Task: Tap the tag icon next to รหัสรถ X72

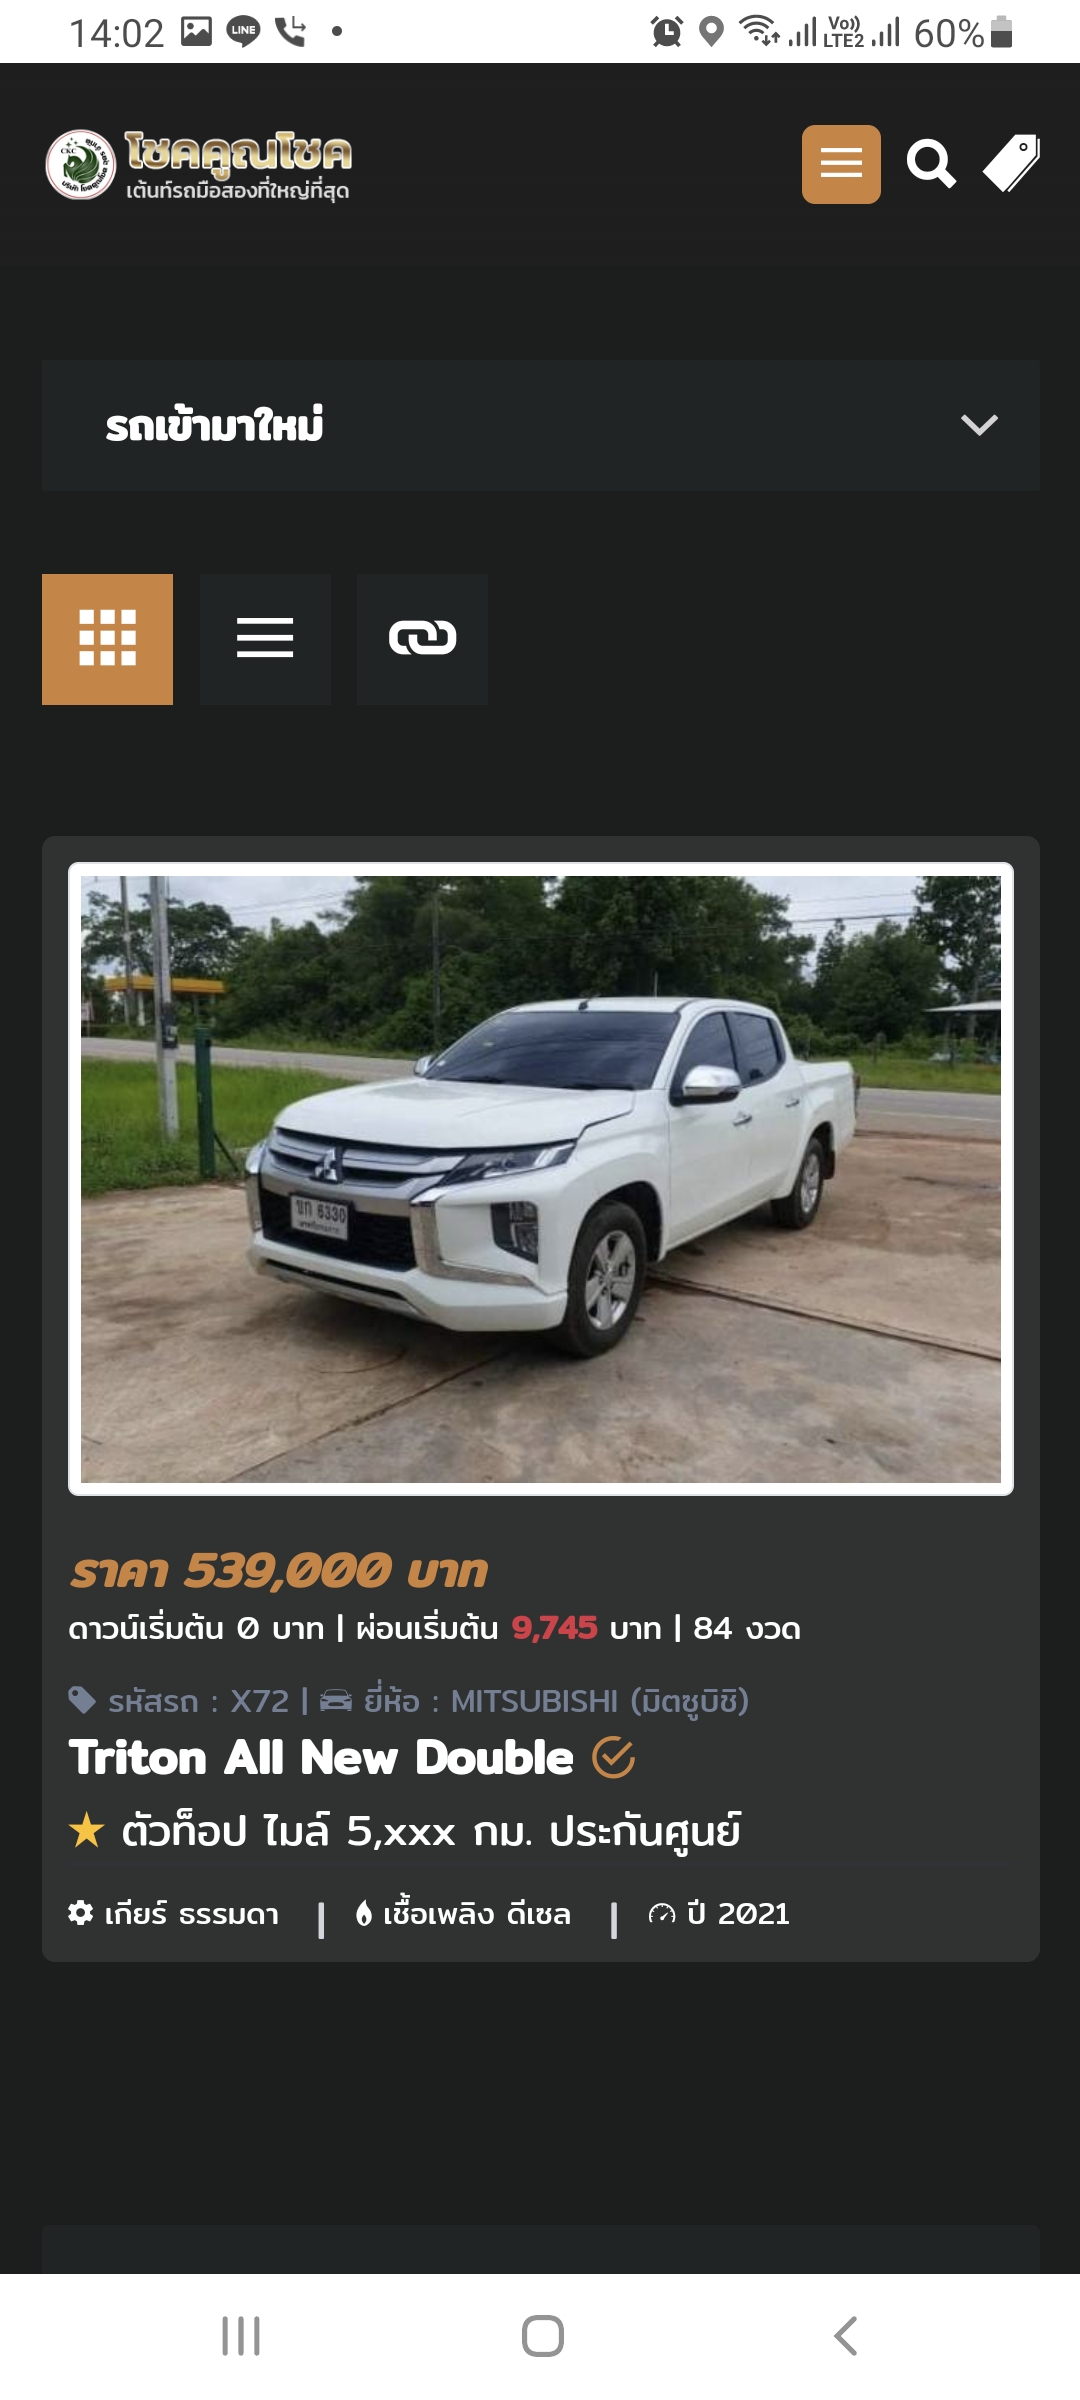Action: [x=82, y=1700]
